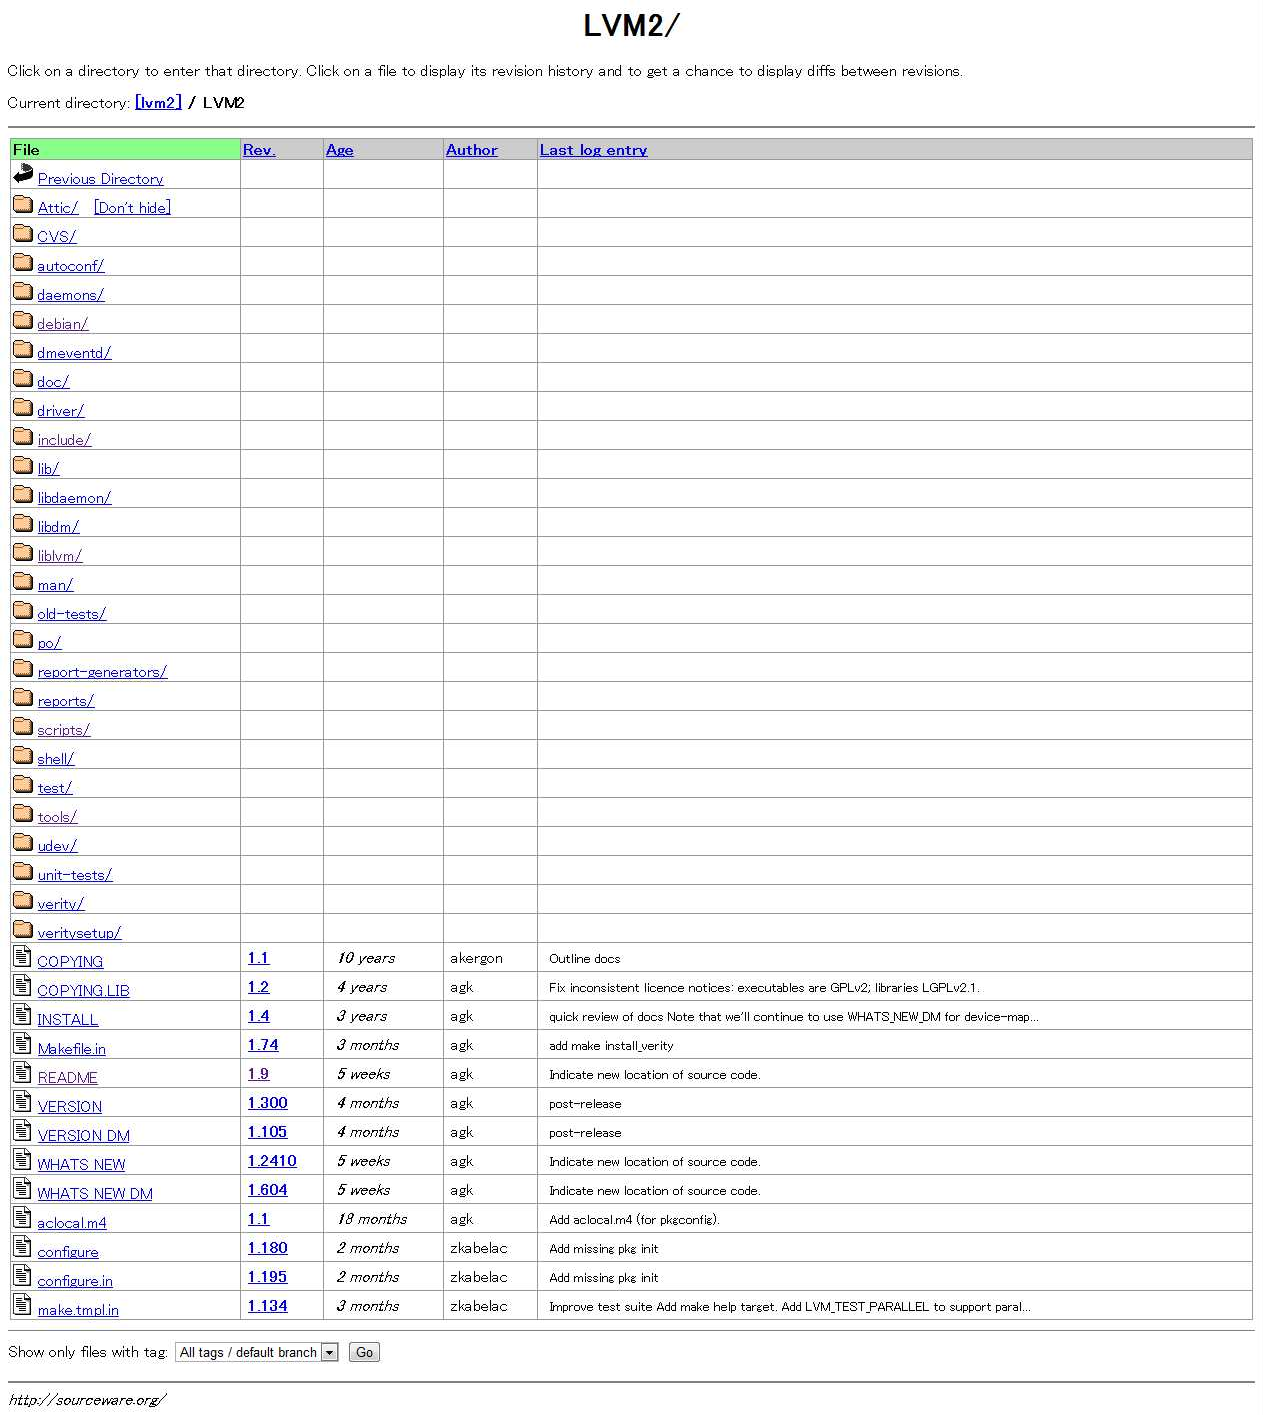1263x1415 pixels.
Task: Click the document icon beside Makefile.in
Action: 21,1043
